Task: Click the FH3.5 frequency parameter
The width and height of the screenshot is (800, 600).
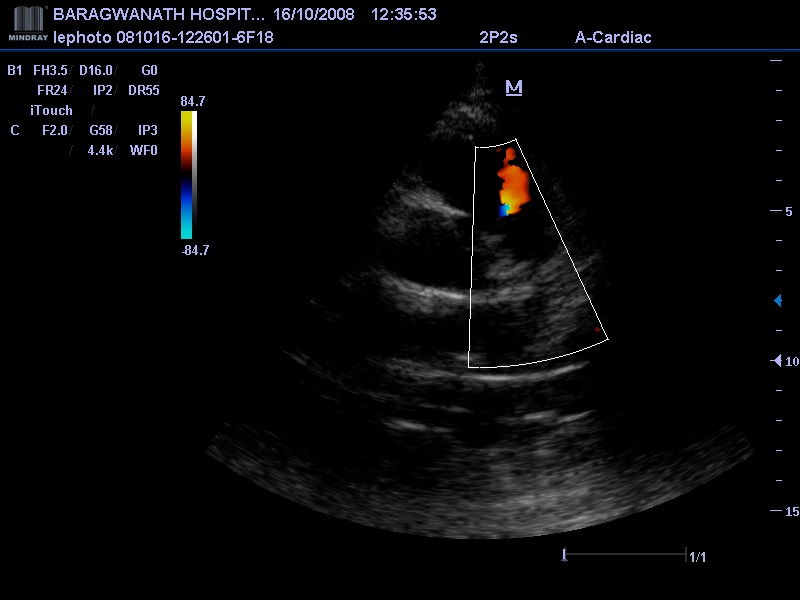Action: pyautogui.click(x=50, y=70)
